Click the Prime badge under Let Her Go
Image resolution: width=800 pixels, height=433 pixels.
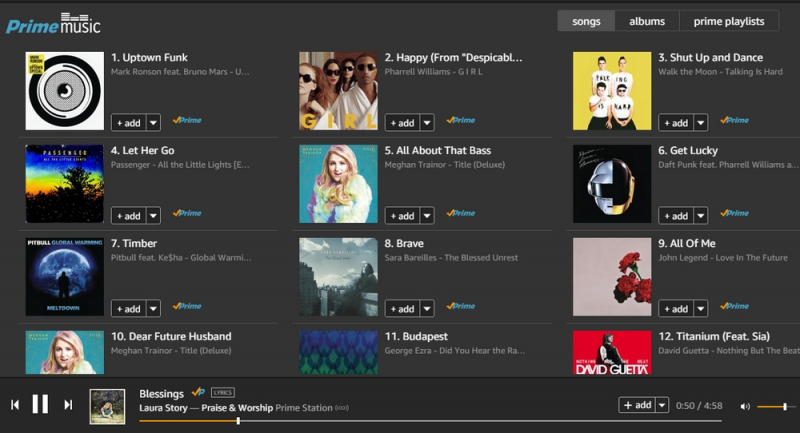pyautogui.click(x=187, y=213)
